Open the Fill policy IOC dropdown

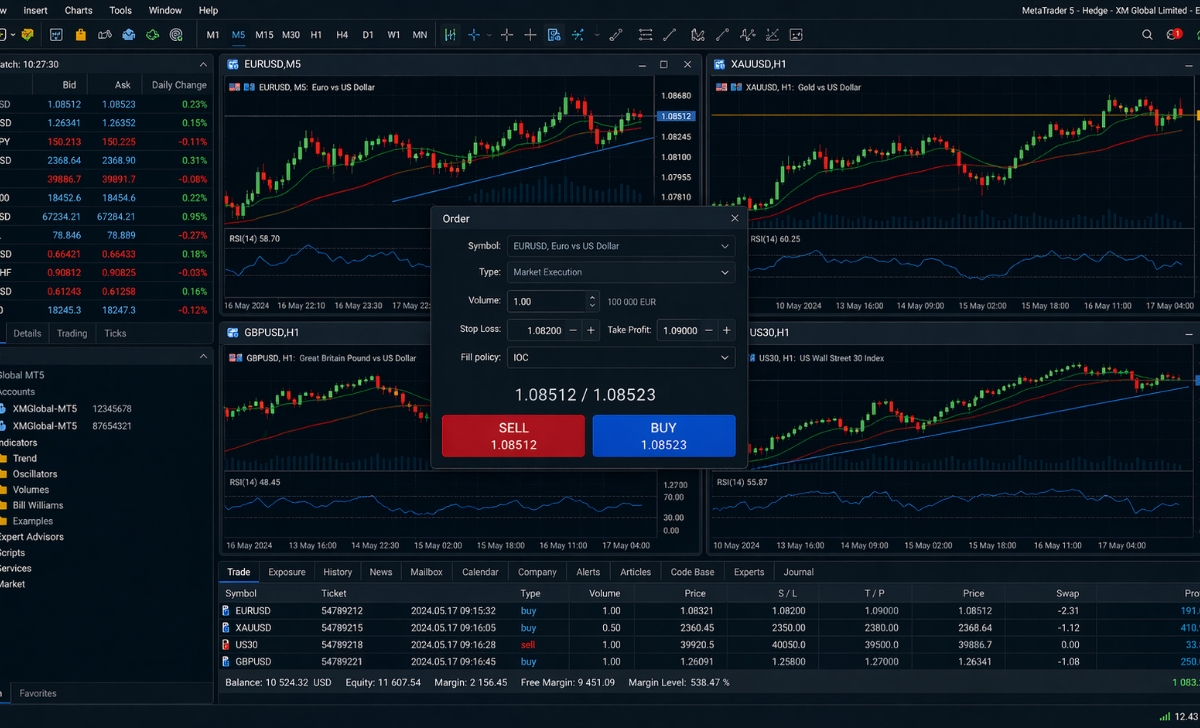pos(621,357)
